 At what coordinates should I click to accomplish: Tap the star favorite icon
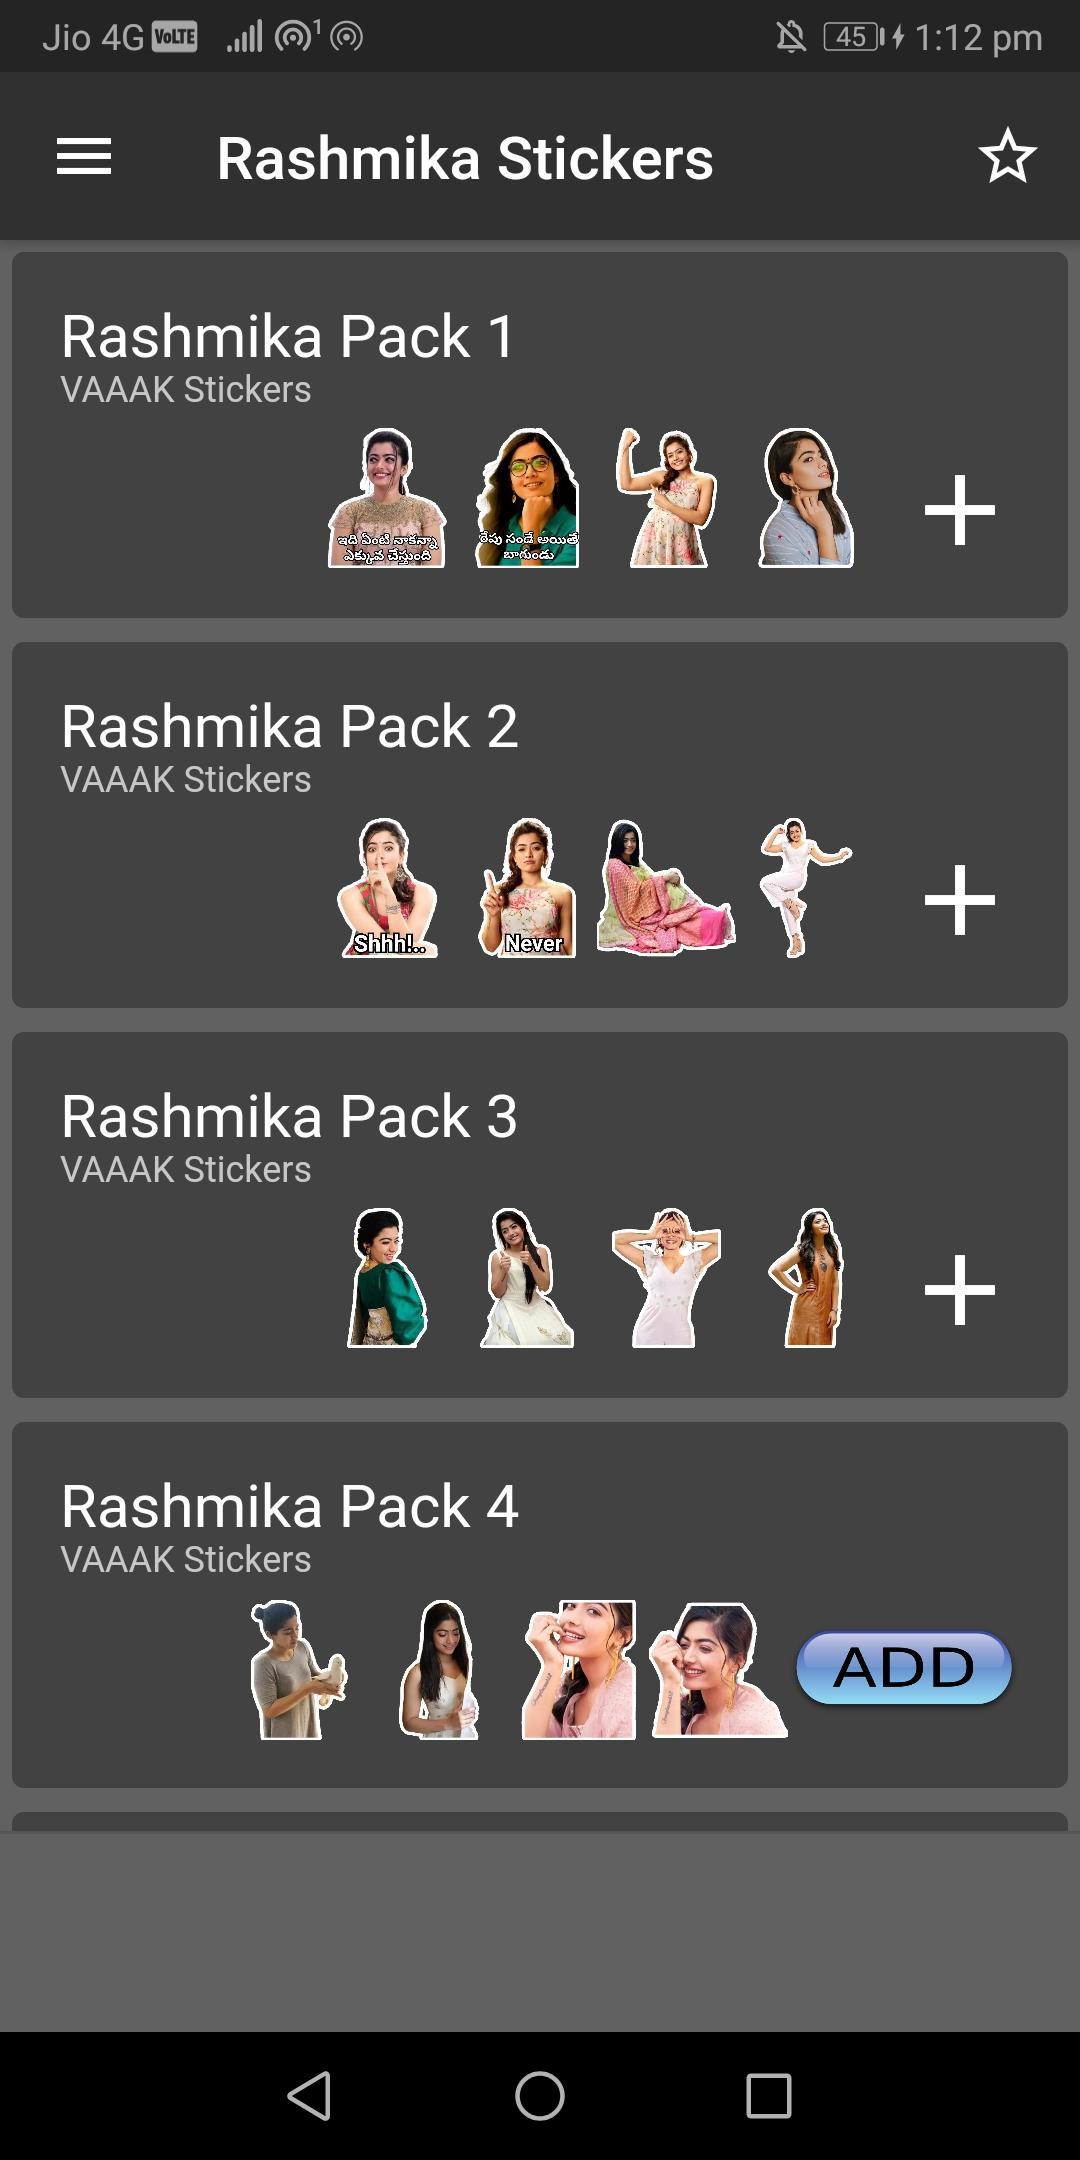point(1007,157)
